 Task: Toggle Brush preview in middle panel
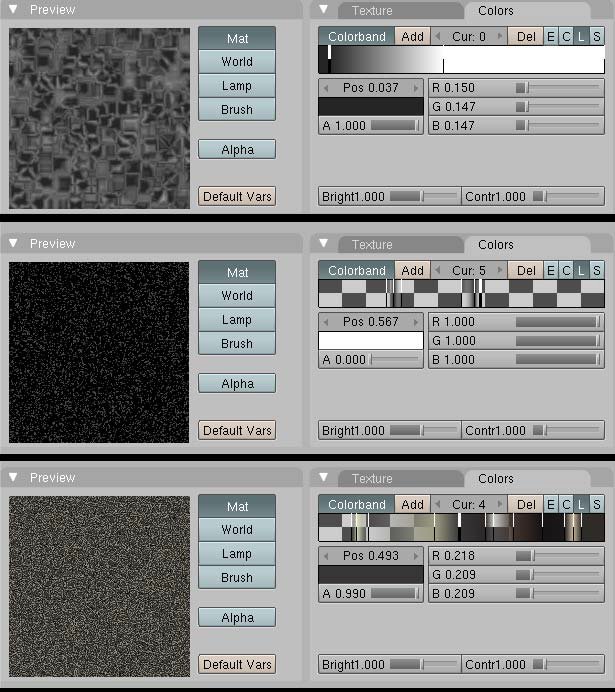237,343
